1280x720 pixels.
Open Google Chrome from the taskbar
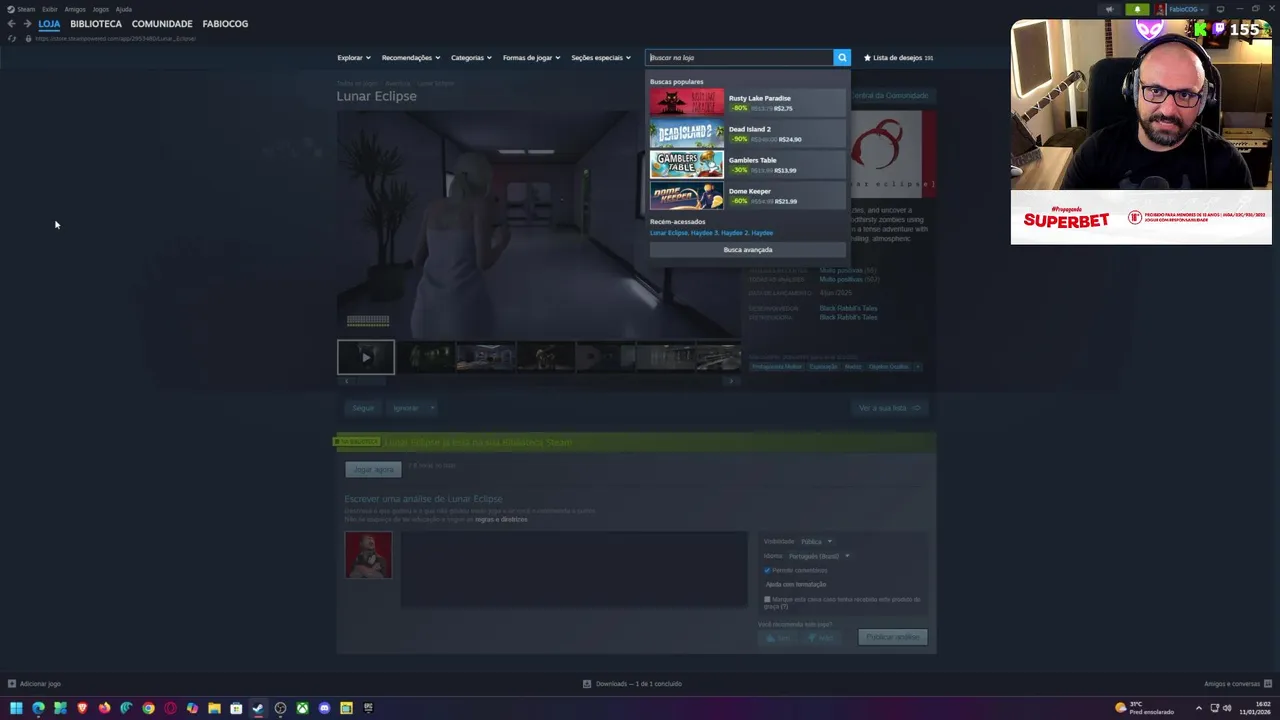click(148, 708)
